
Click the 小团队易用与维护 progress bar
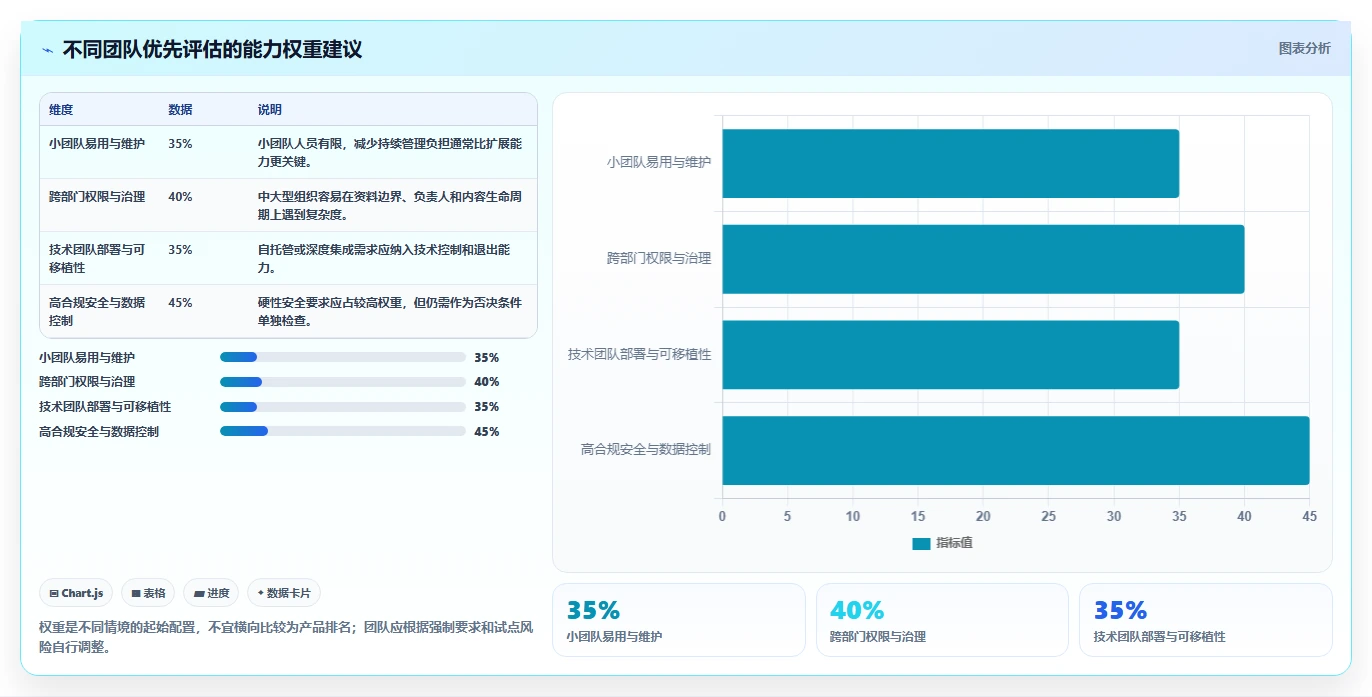(x=343, y=357)
